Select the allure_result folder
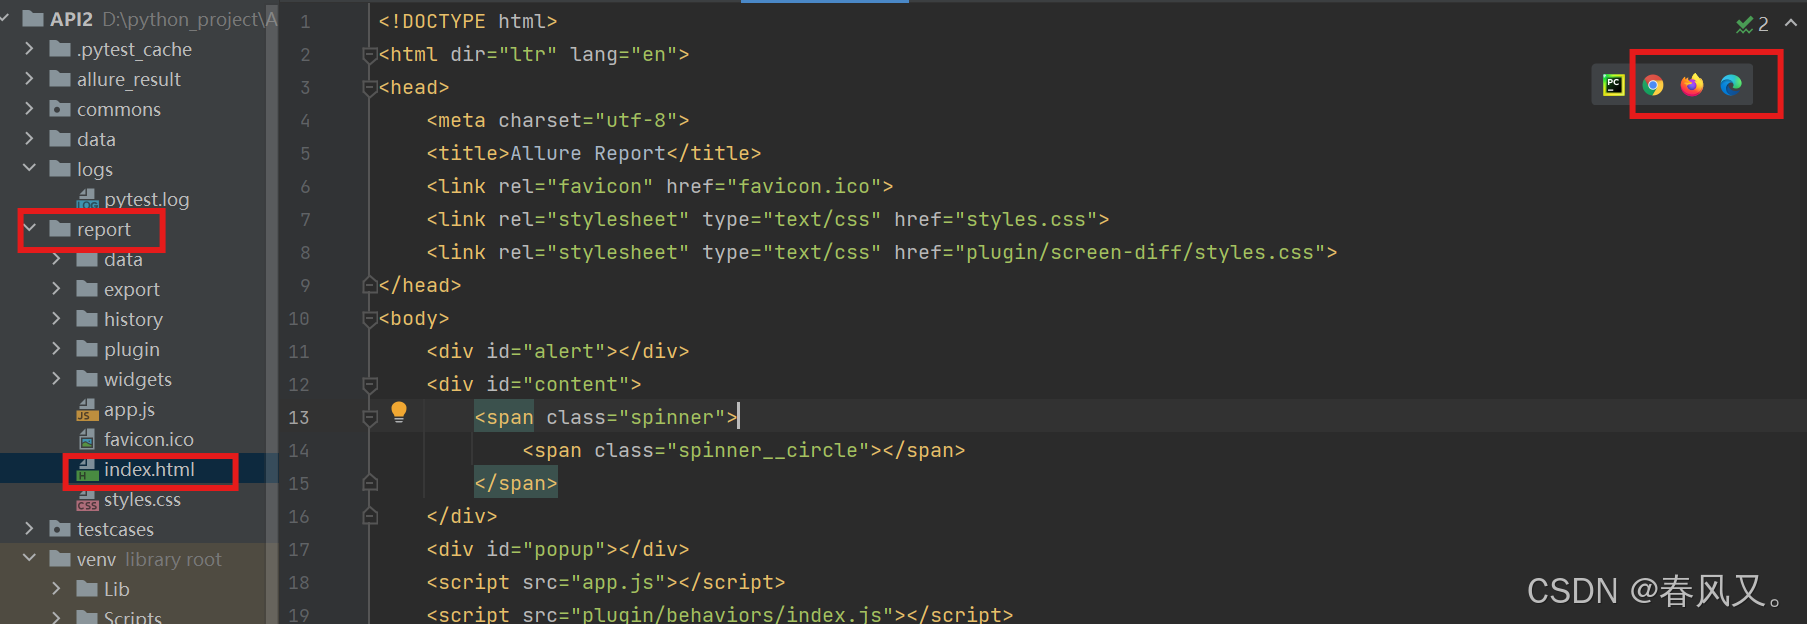This screenshot has height=624, width=1807. pos(129,80)
